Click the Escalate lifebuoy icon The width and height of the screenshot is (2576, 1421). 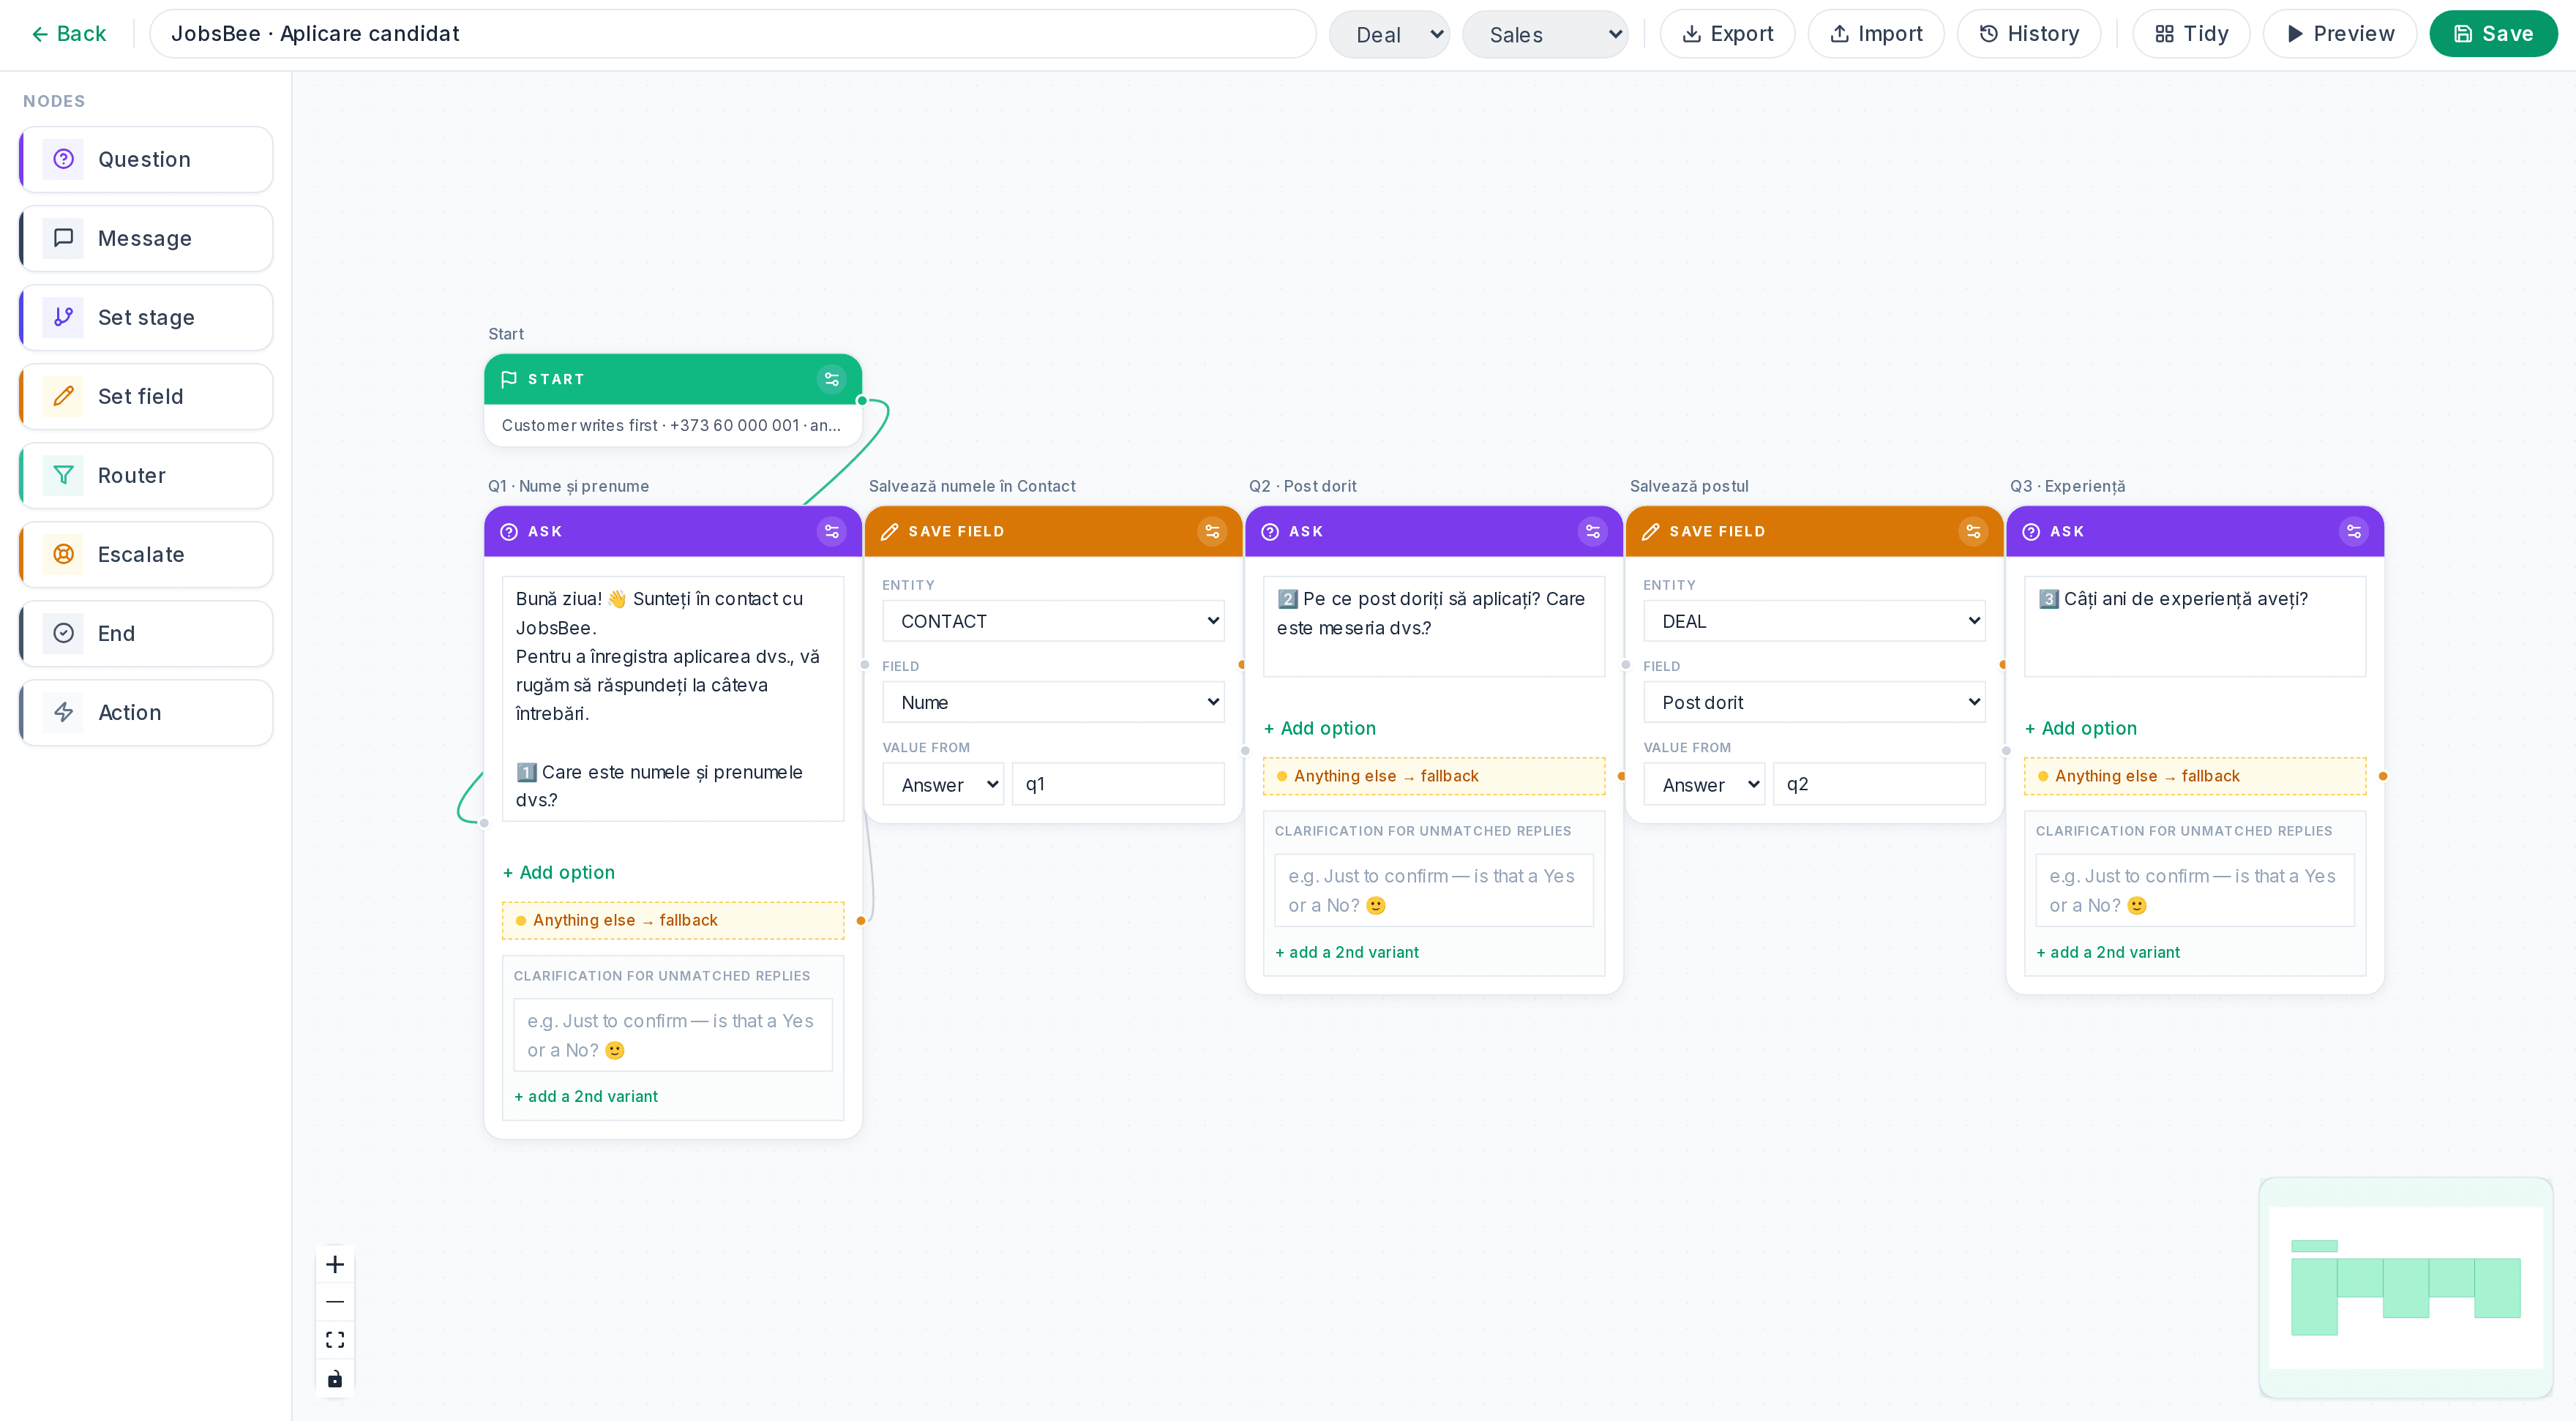(x=63, y=554)
